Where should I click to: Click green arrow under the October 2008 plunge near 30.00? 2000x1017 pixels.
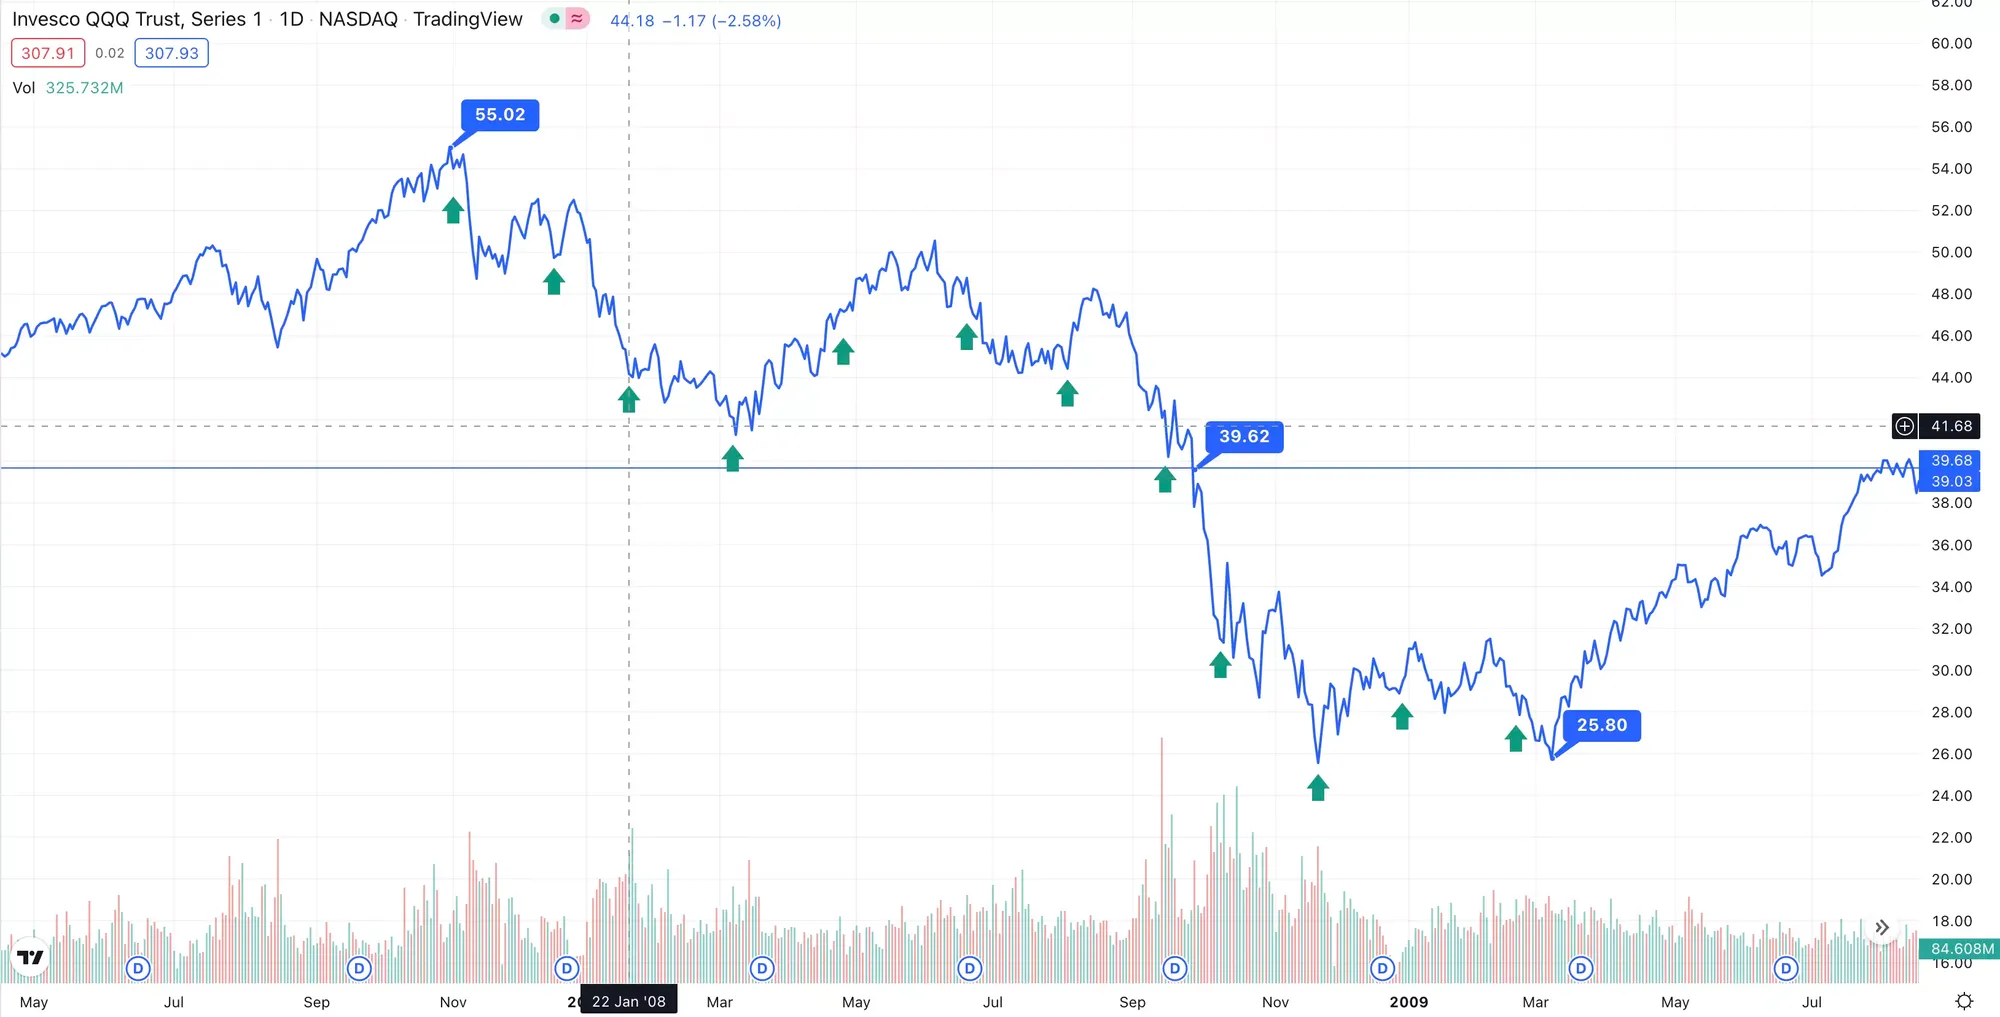[1220, 665]
